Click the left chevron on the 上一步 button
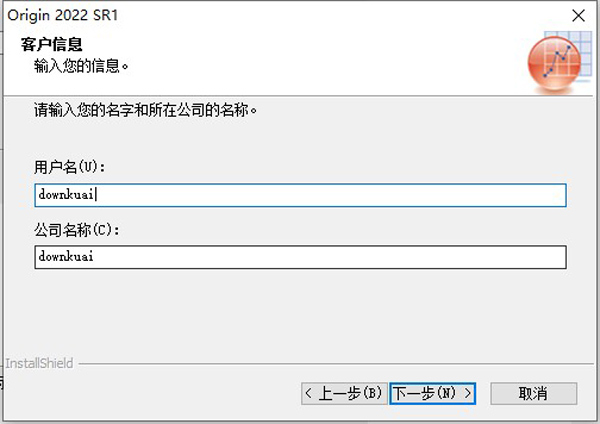Image resolution: width=600 pixels, height=424 pixels. 309,393
